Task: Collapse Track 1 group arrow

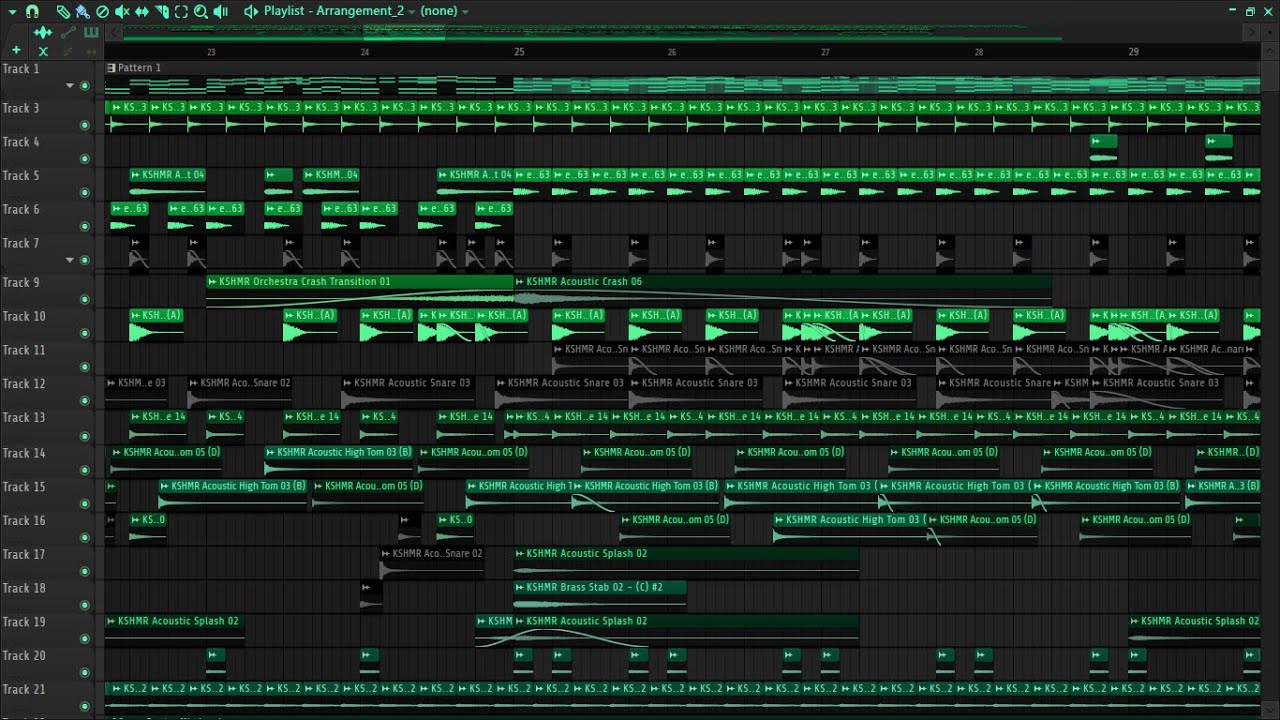Action: pos(69,86)
